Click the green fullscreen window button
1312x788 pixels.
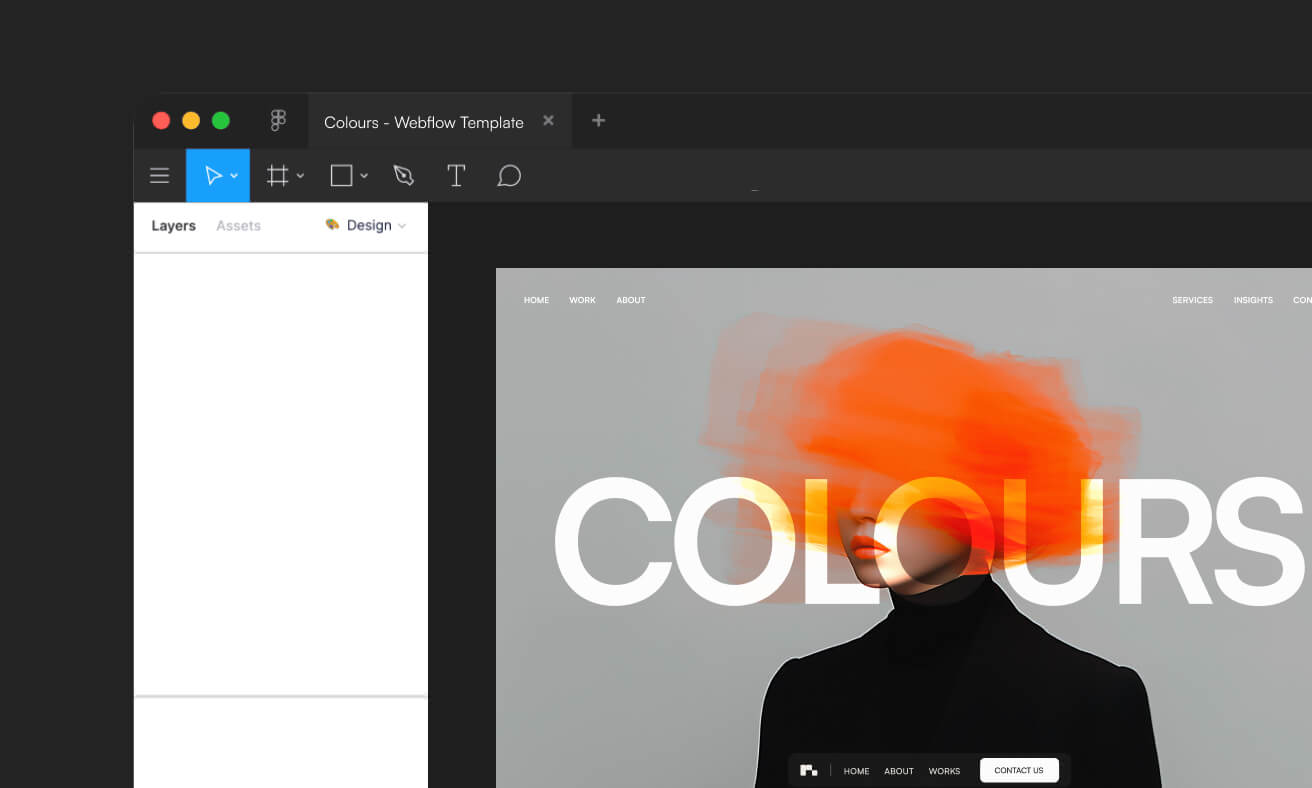(221, 121)
